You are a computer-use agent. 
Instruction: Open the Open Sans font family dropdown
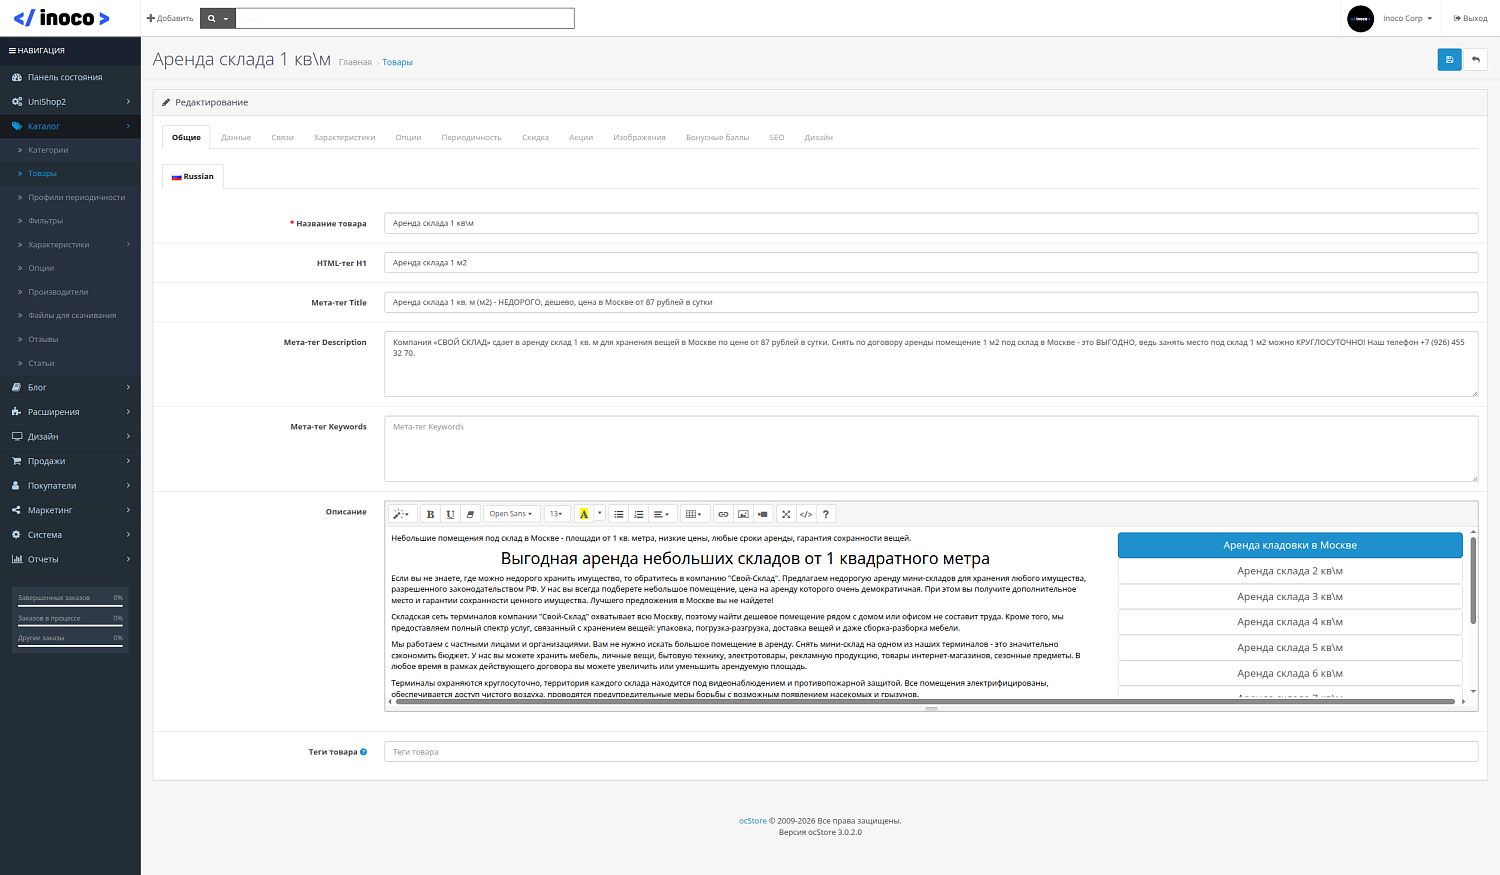pyautogui.click(x=510, y=513)
